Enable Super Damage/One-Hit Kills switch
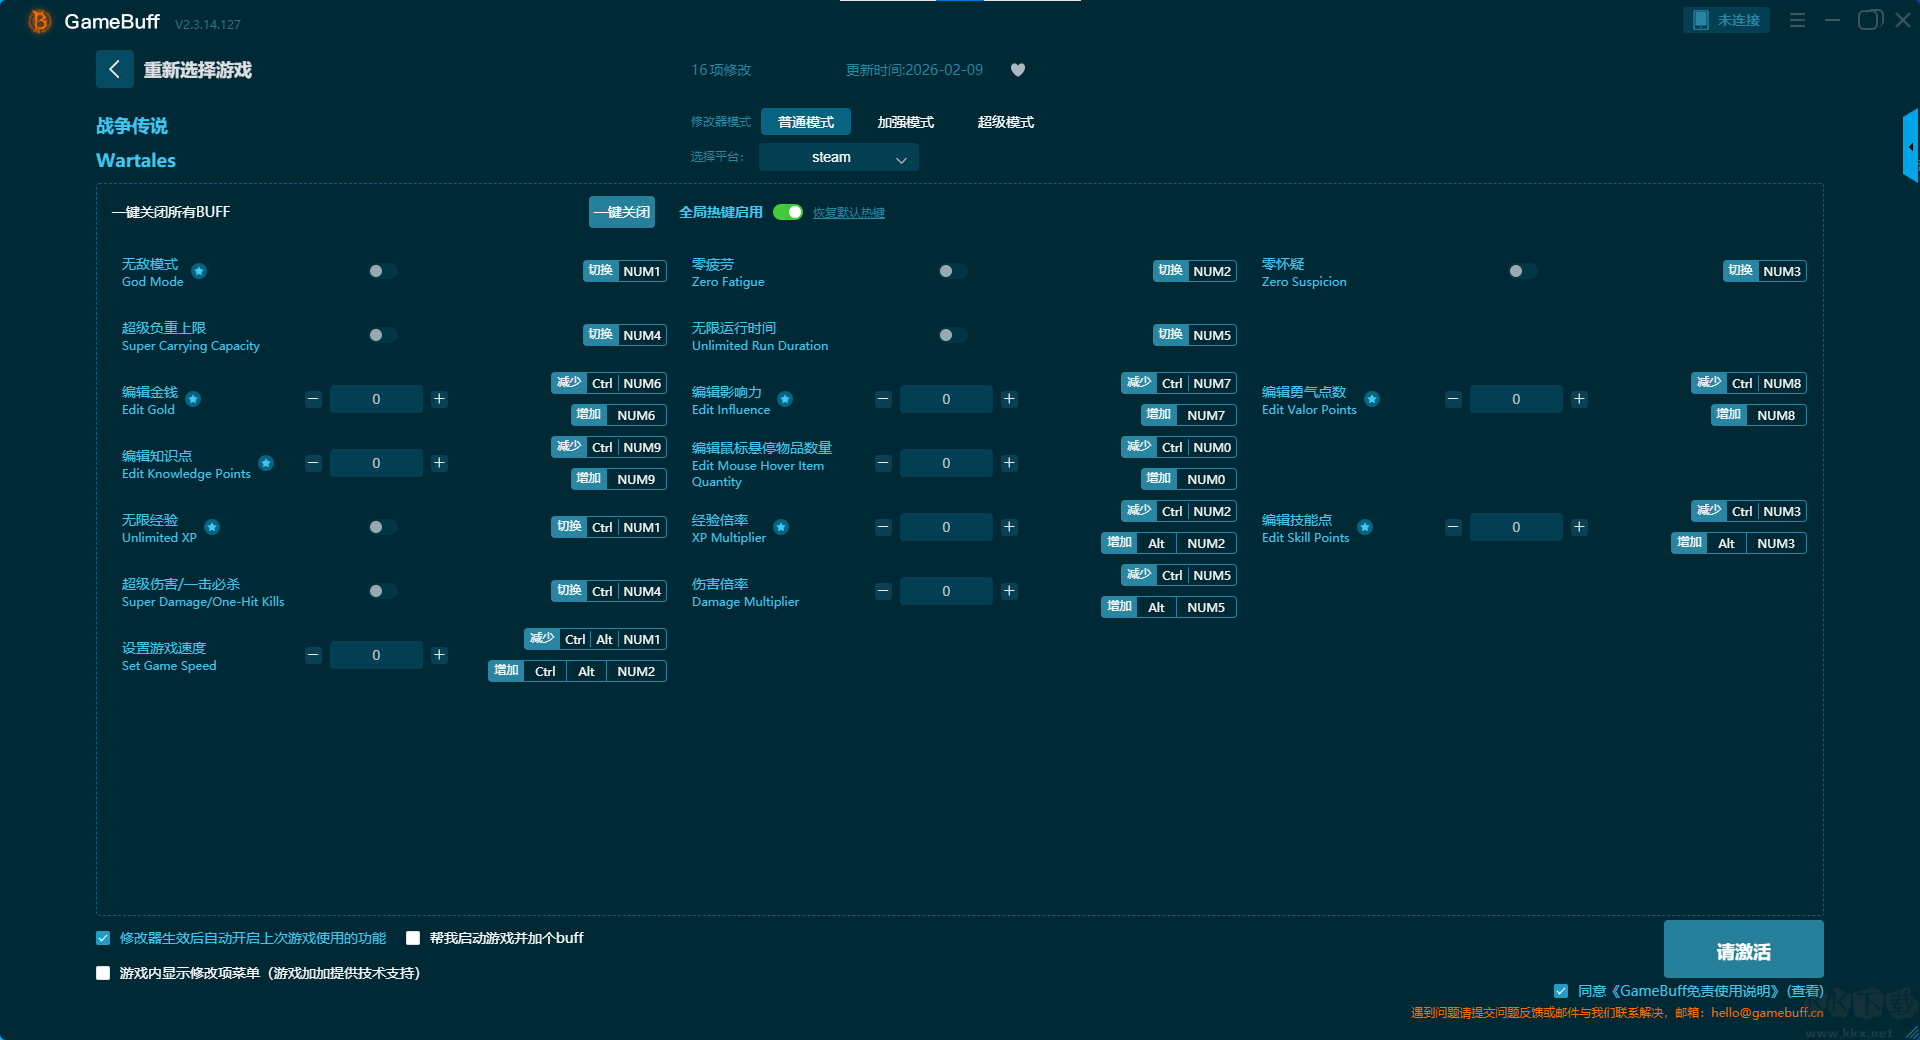This screenshot has height=1040, width=1920. (x=382, y=591)
